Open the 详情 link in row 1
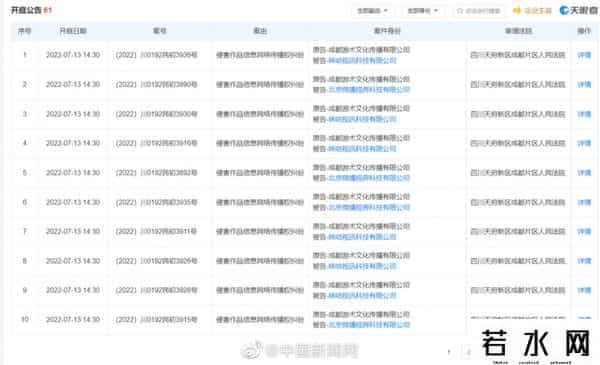 584,55
